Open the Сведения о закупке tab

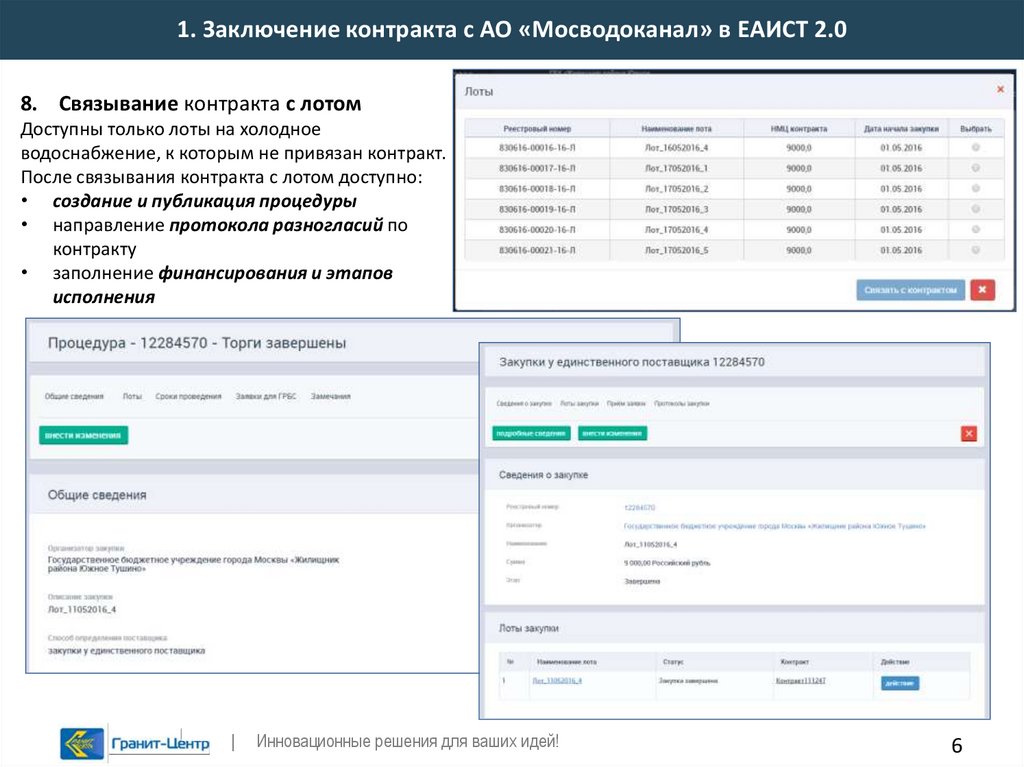pos(524,403)
